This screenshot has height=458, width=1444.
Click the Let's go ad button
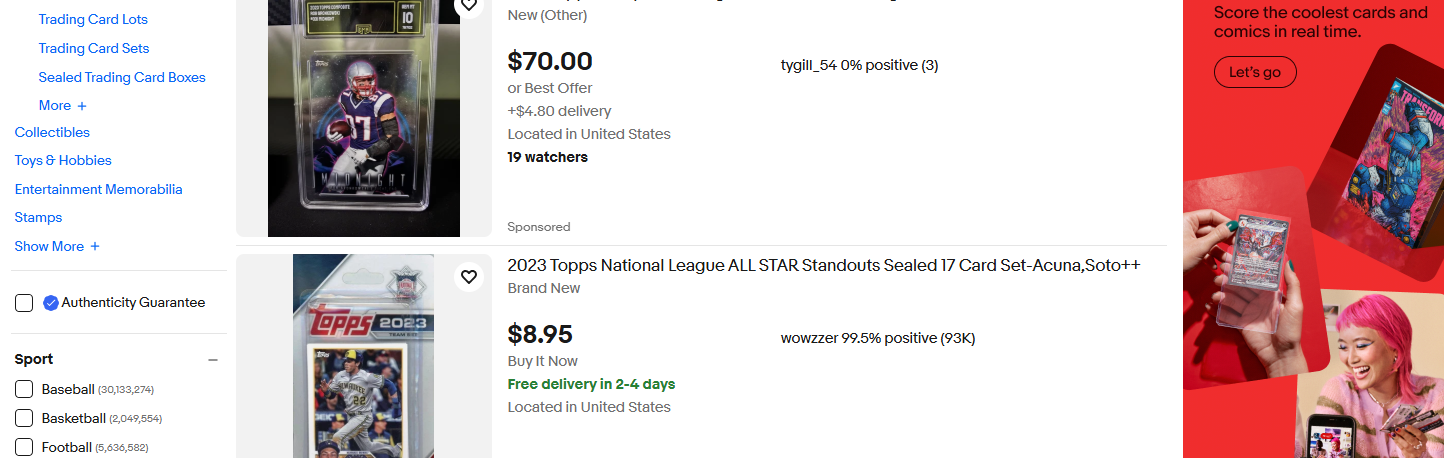[x=1255, y=72]
